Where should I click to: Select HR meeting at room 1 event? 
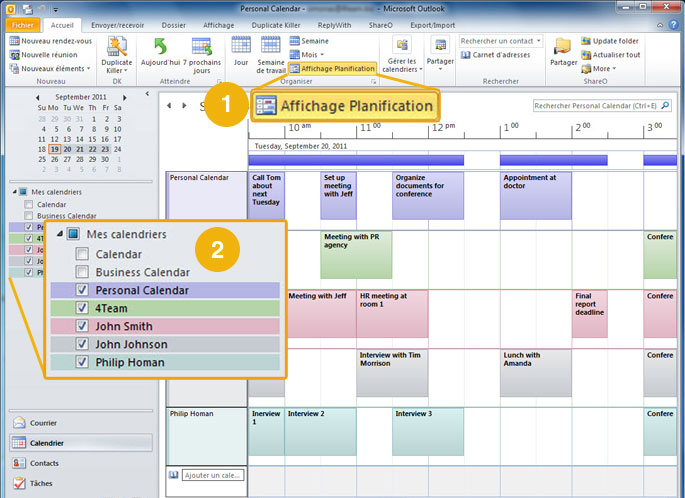click(392, 314)
